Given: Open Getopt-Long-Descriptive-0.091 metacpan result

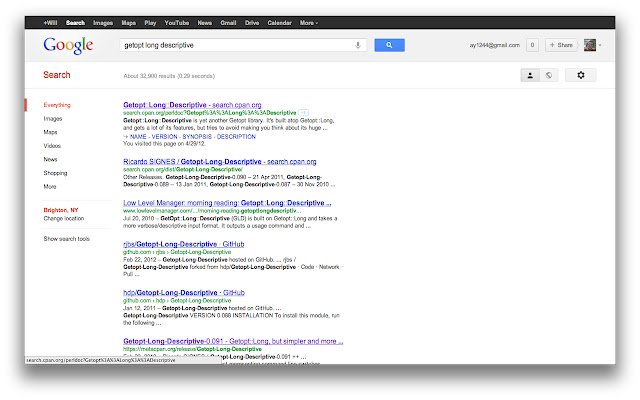Looking at the screenshot, I should click(x=233, y=341).
